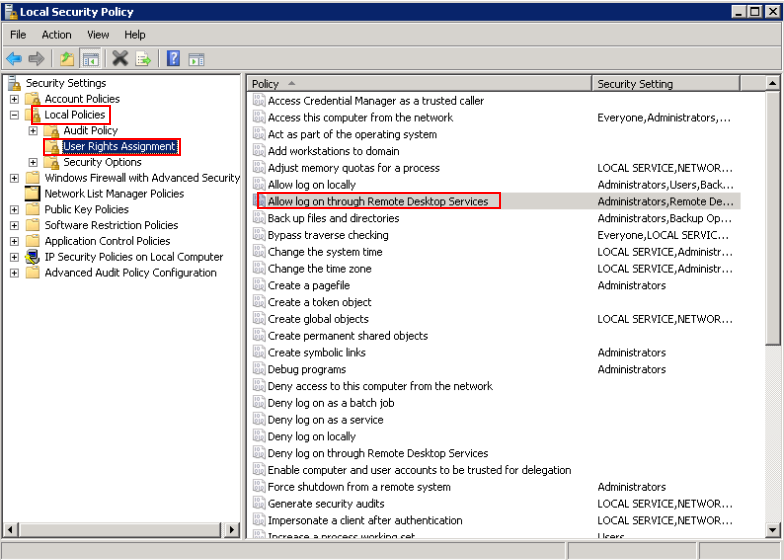The width and height of the screenshot is (784, 560).
Task: Click the Back arrow toolbar icon
Action: coord(14,59)
